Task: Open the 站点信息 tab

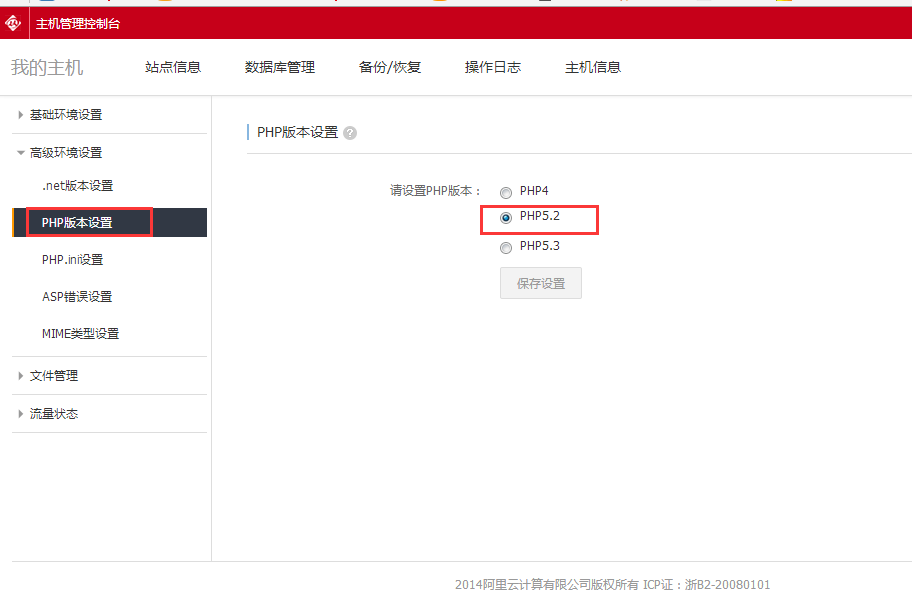Action: [173, 67]
